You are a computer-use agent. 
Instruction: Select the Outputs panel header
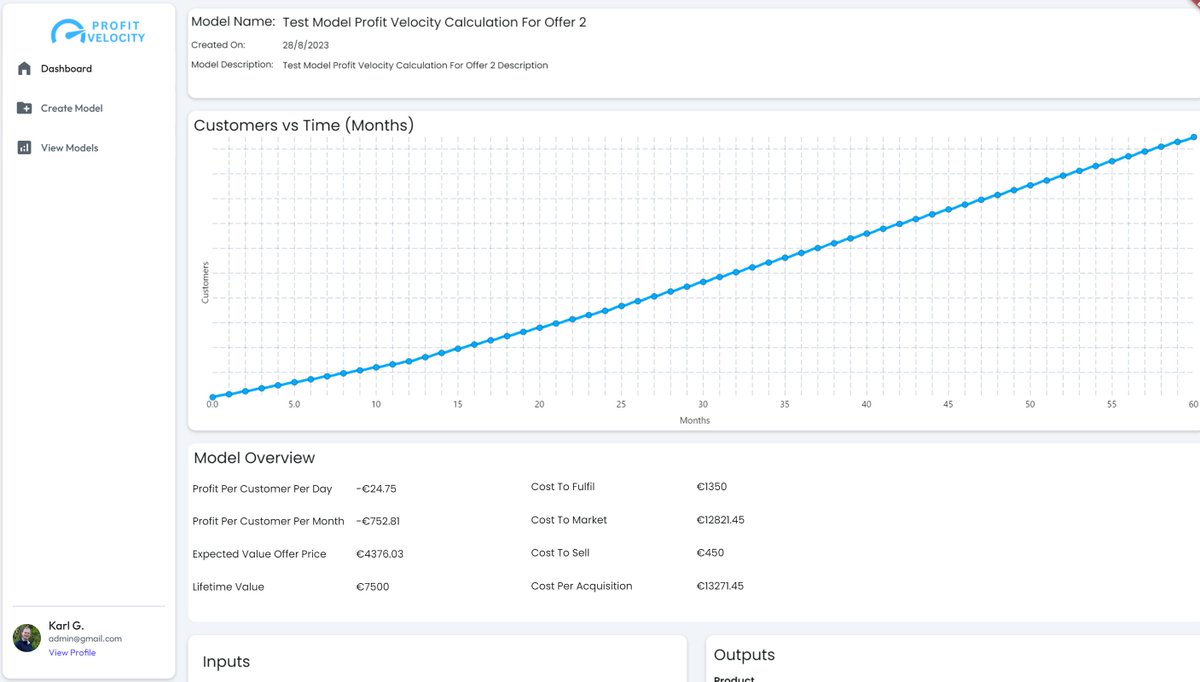pos(744,654)
